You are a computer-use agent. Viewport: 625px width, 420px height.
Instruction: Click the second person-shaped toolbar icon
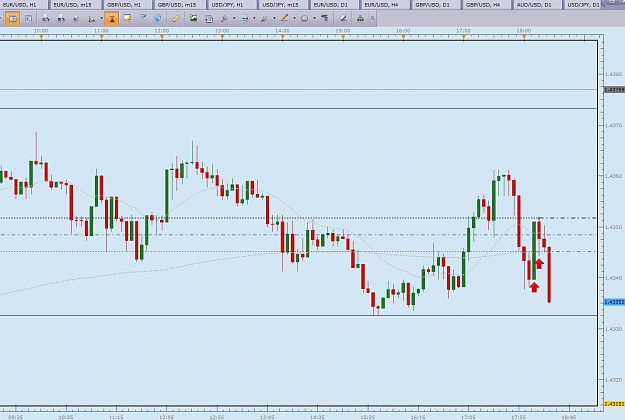[61, 19]
